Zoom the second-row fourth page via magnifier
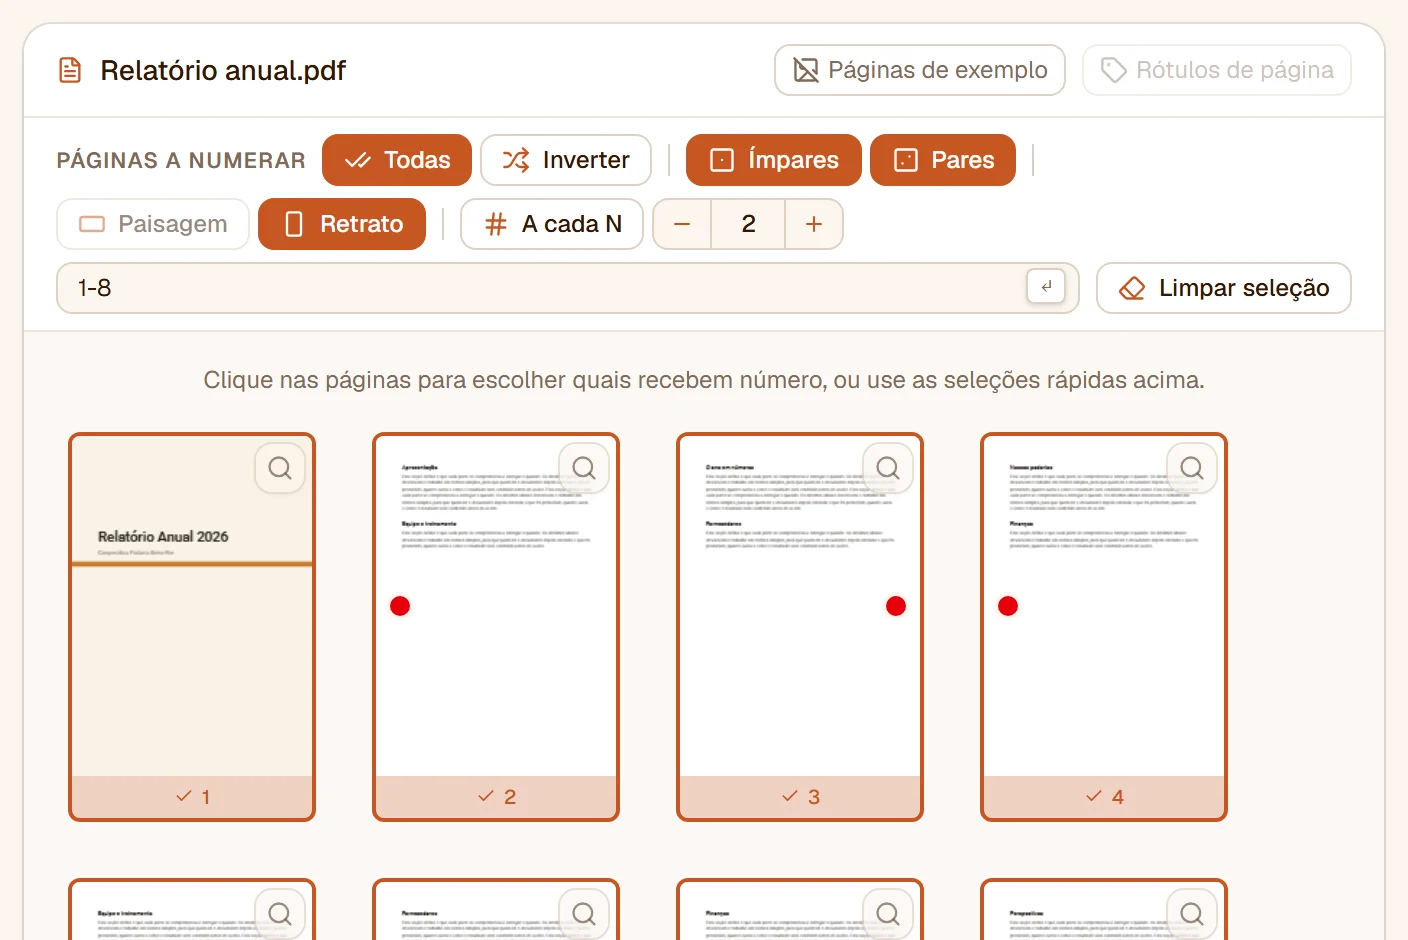This screenshot has height=940, width=1408. (x=1192, y=913)
